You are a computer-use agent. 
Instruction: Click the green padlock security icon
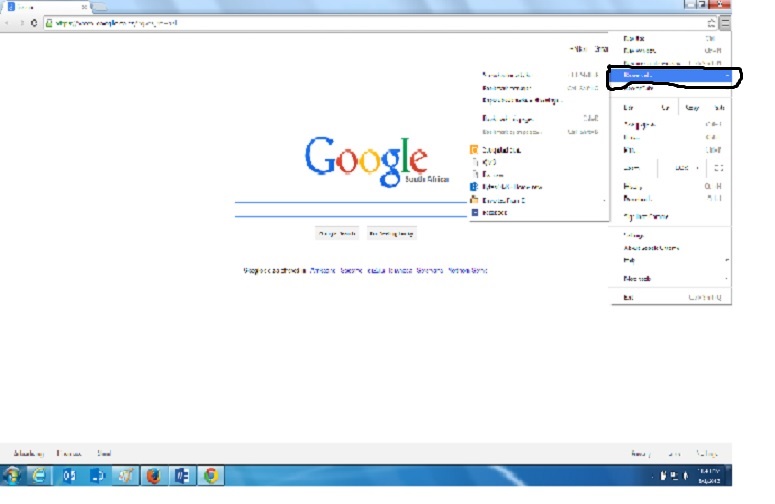[x=49, y=23]
